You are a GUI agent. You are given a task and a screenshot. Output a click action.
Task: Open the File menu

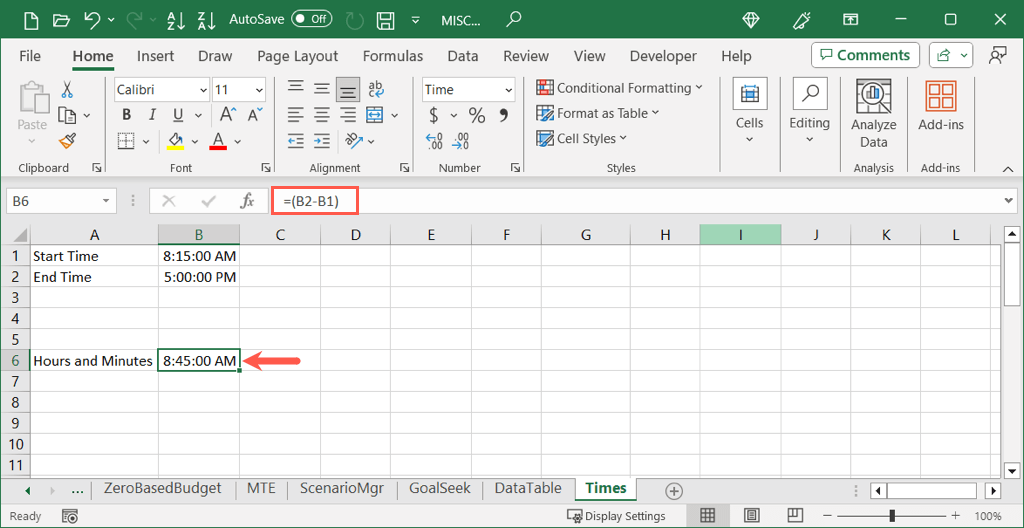pos(30,56)
